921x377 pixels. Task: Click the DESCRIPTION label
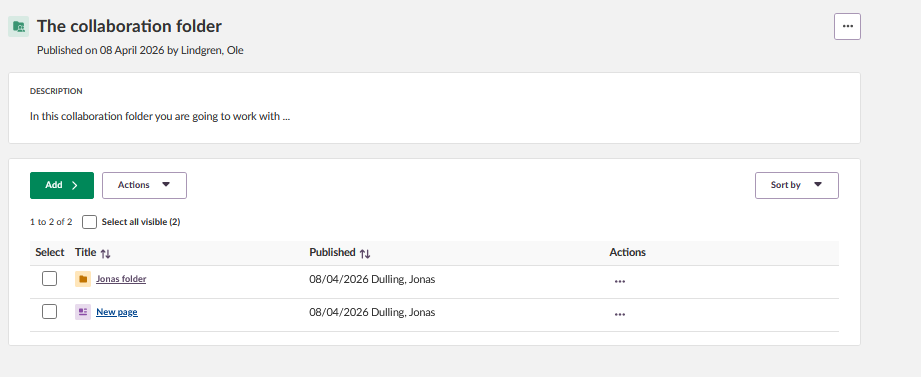coord(56,91)
